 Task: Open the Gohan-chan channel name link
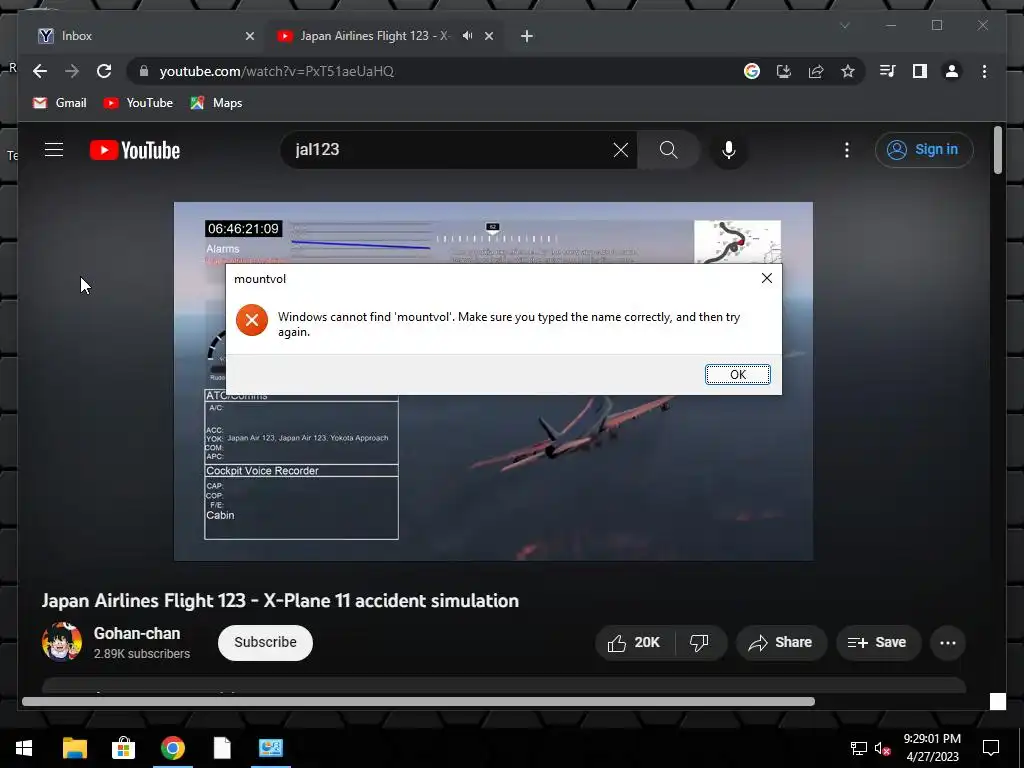136,633
